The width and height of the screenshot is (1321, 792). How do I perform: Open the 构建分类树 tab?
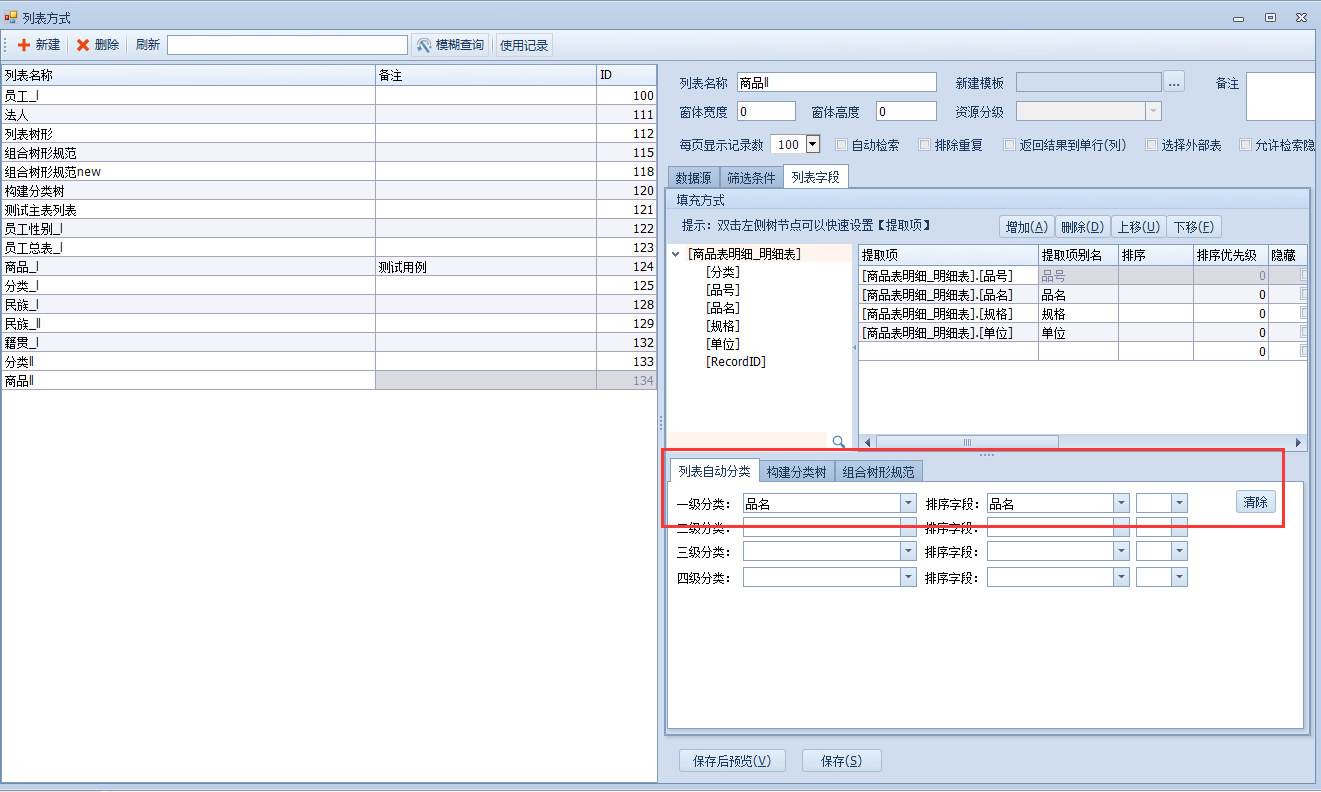coord(796,472)
